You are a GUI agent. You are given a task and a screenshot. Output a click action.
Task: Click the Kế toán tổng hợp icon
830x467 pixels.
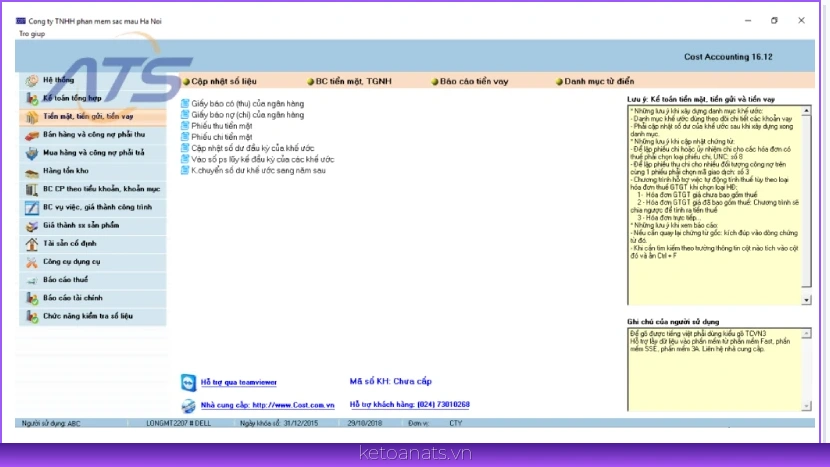coord(32,98)
